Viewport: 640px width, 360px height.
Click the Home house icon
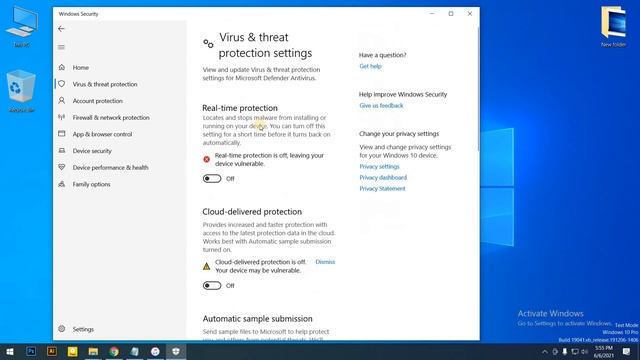point(62,67)
